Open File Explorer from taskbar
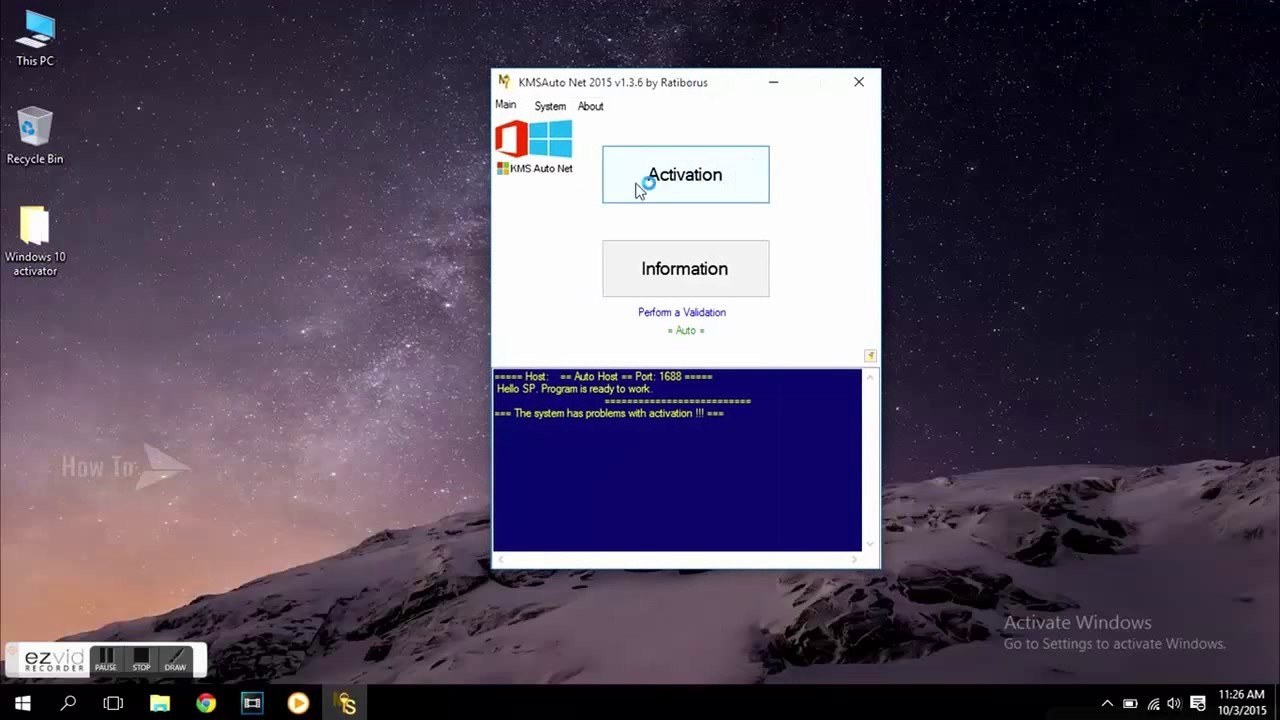The height and width of the screenshot is (720, 1280). pyautogui.click(x=160, y=703)
